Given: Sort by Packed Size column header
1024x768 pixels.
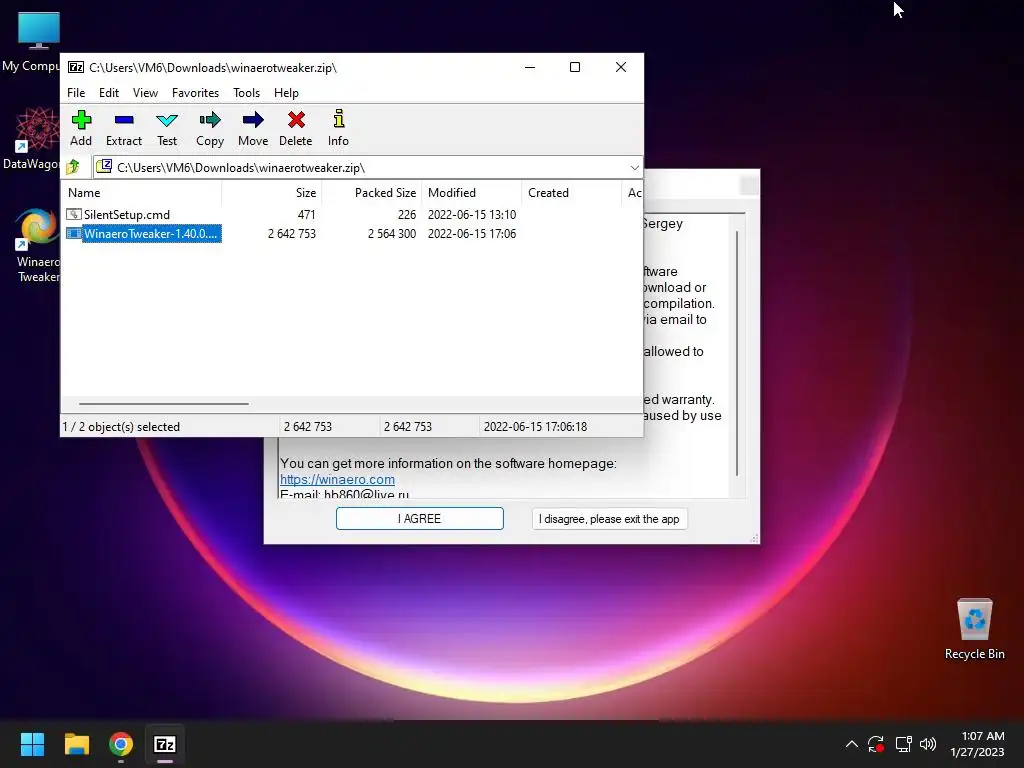Looking at the screenshot, I should tap(372, 193).
